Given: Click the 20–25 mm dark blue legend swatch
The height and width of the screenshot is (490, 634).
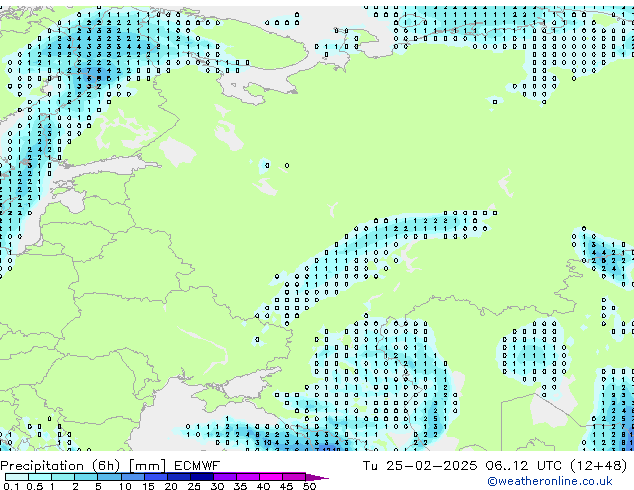Looking at the screenshot, I should [179, 477].
